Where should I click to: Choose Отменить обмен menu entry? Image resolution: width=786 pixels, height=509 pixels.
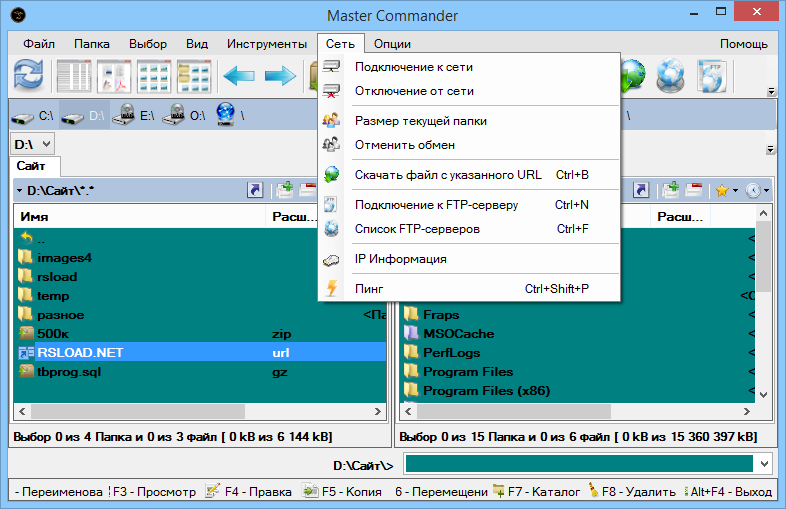tap(469, 145)
